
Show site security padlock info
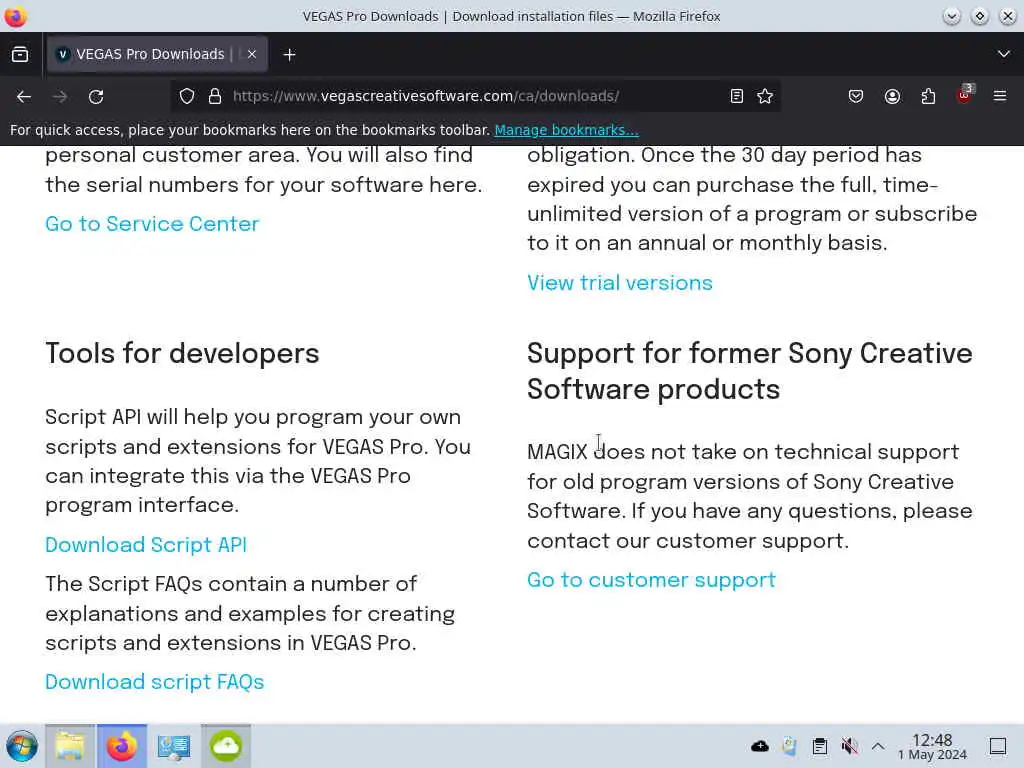pos(215,96)
